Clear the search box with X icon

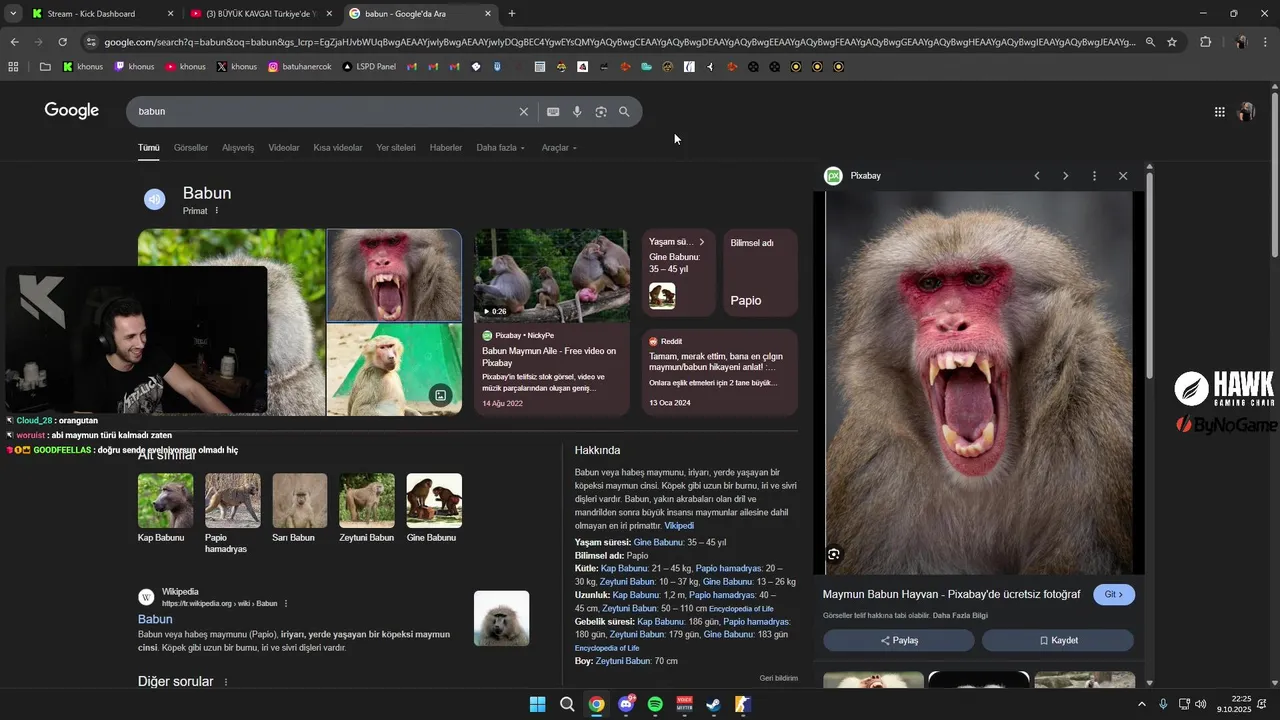pos(523,112)
